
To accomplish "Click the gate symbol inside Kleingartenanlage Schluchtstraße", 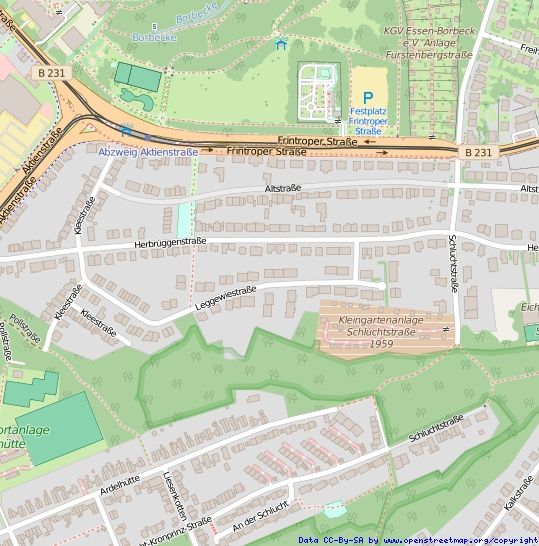I will tap(445, 329).
